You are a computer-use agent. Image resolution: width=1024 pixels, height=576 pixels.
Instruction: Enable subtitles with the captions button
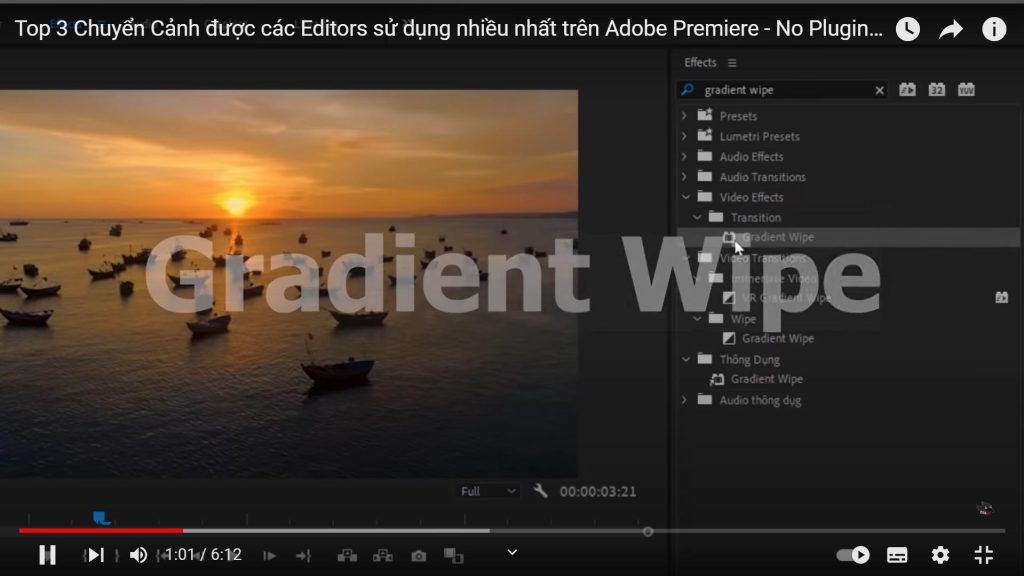(896, 554)
